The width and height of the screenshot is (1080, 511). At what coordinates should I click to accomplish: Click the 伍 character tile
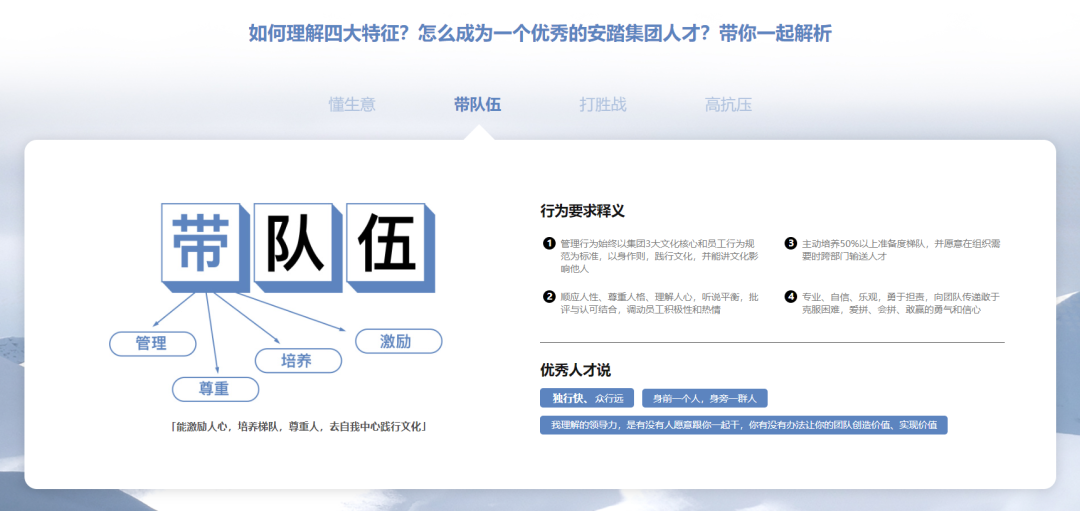tap(391, 247)
